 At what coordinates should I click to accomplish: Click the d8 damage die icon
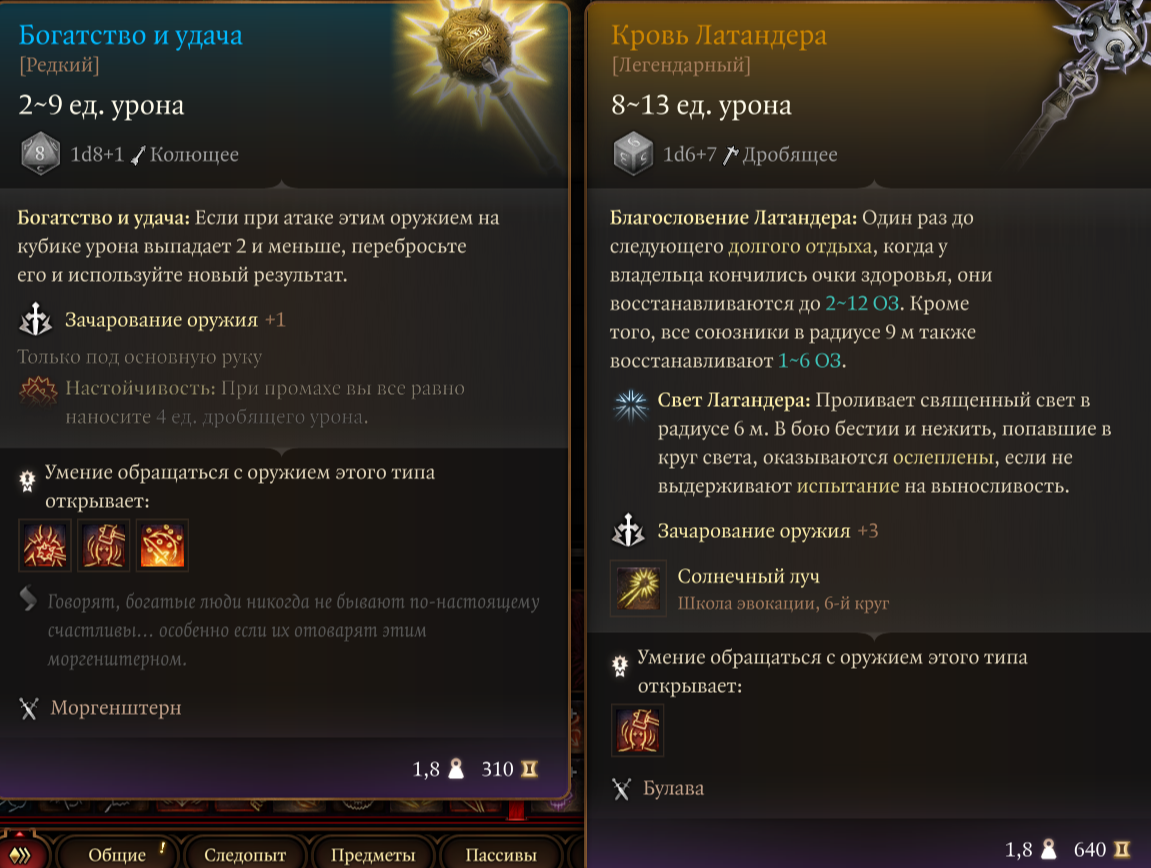[x=40, y=154]
